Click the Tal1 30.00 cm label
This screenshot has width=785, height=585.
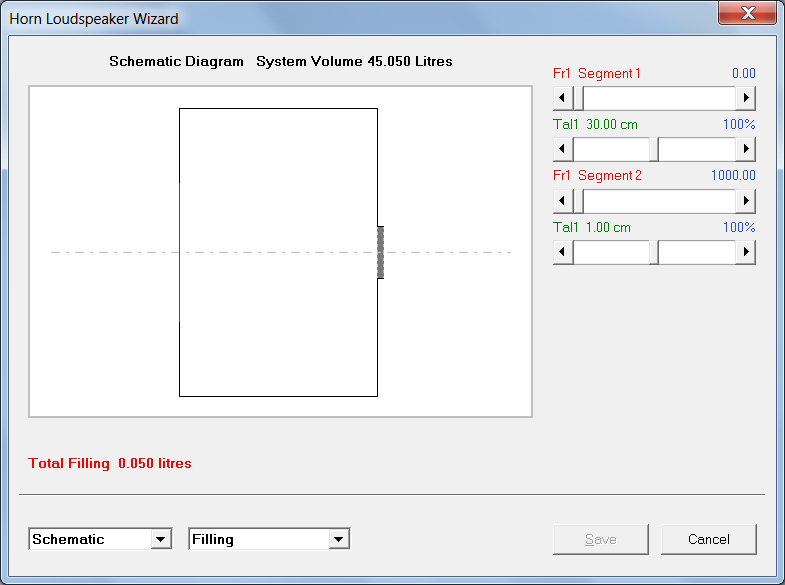[595, 125]
